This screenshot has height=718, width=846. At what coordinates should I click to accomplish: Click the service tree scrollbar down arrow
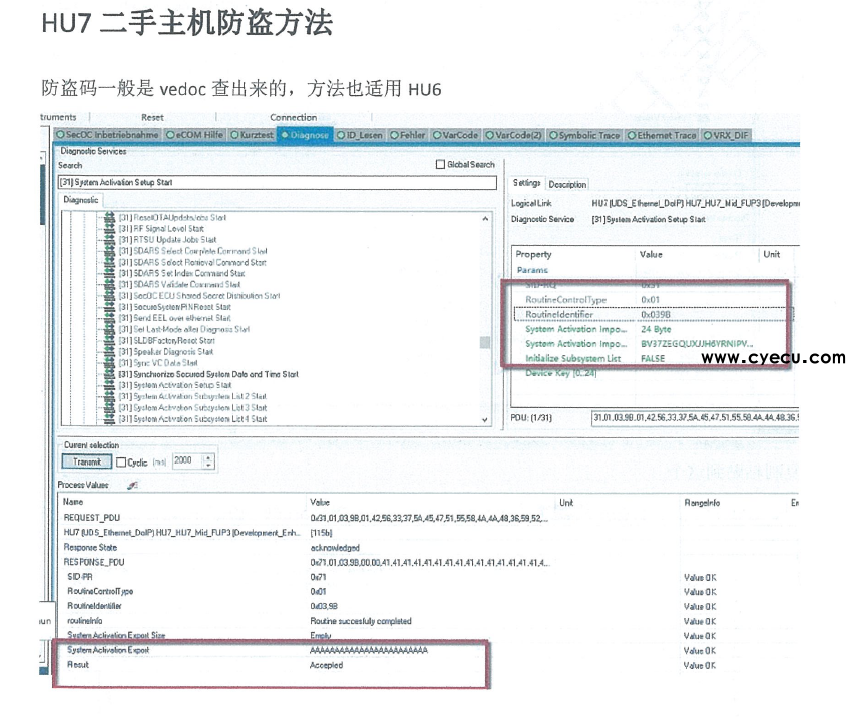[485, 420]
